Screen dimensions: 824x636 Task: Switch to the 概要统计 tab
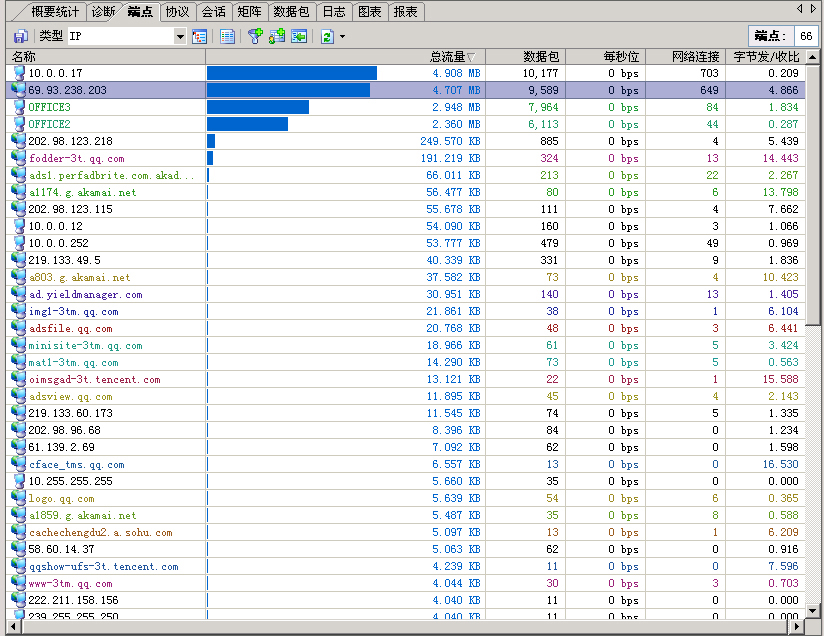(55, 12)
